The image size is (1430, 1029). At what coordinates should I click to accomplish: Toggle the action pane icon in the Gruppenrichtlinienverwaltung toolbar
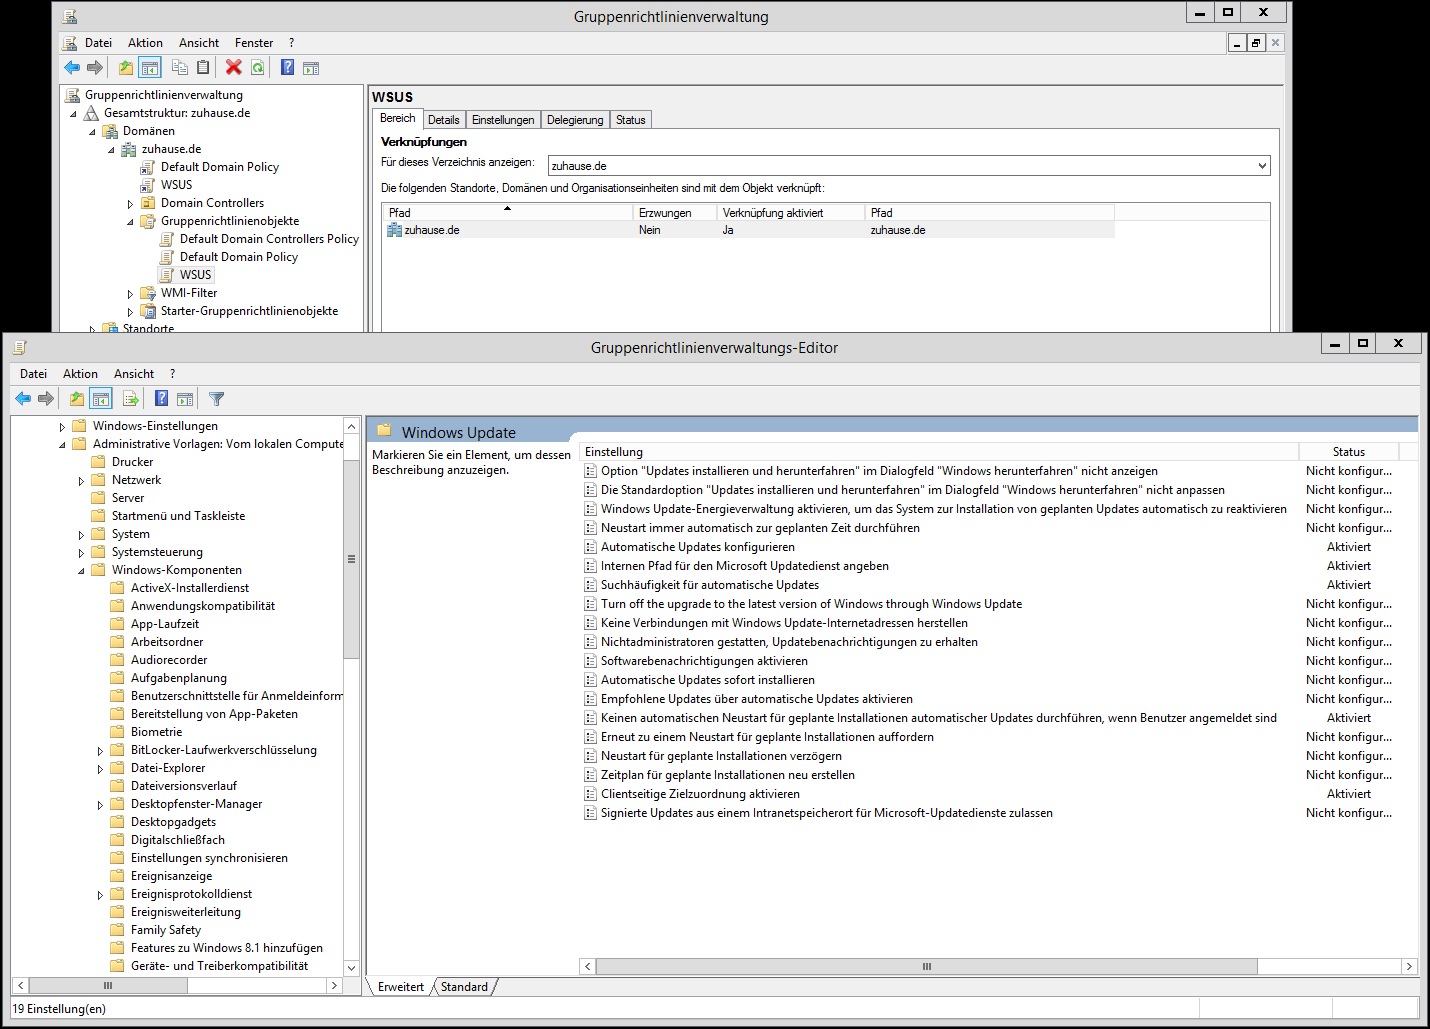(311, 67)
